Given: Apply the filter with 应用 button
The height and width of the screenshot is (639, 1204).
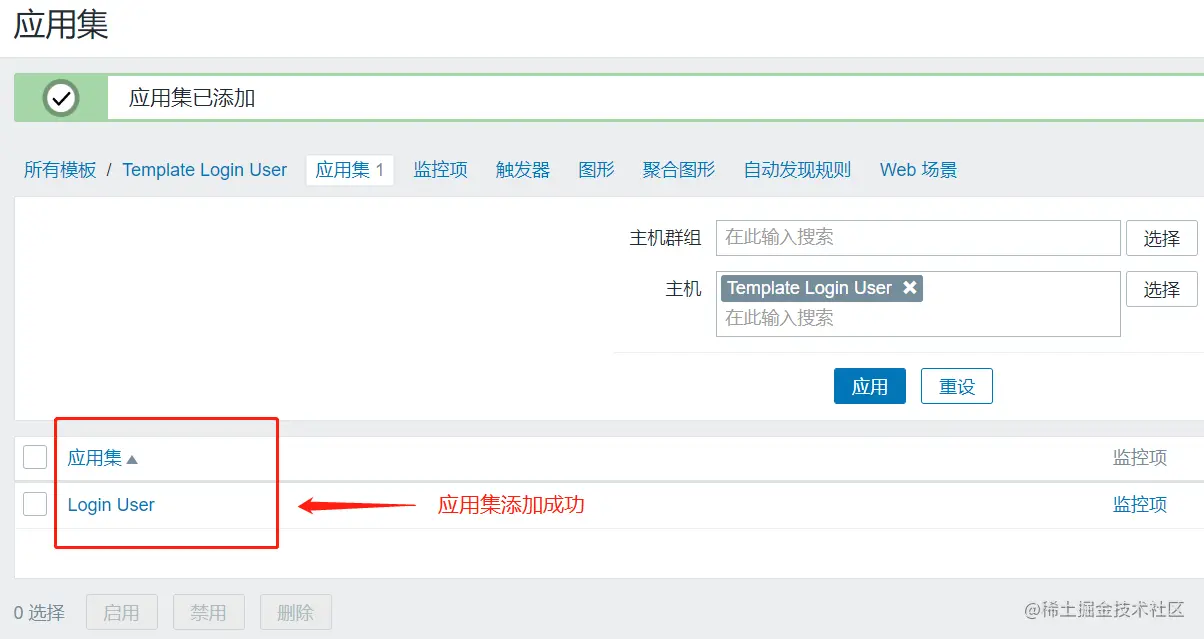Looking at the screenshot, I should pyautogui.click(x=870, y=386).
